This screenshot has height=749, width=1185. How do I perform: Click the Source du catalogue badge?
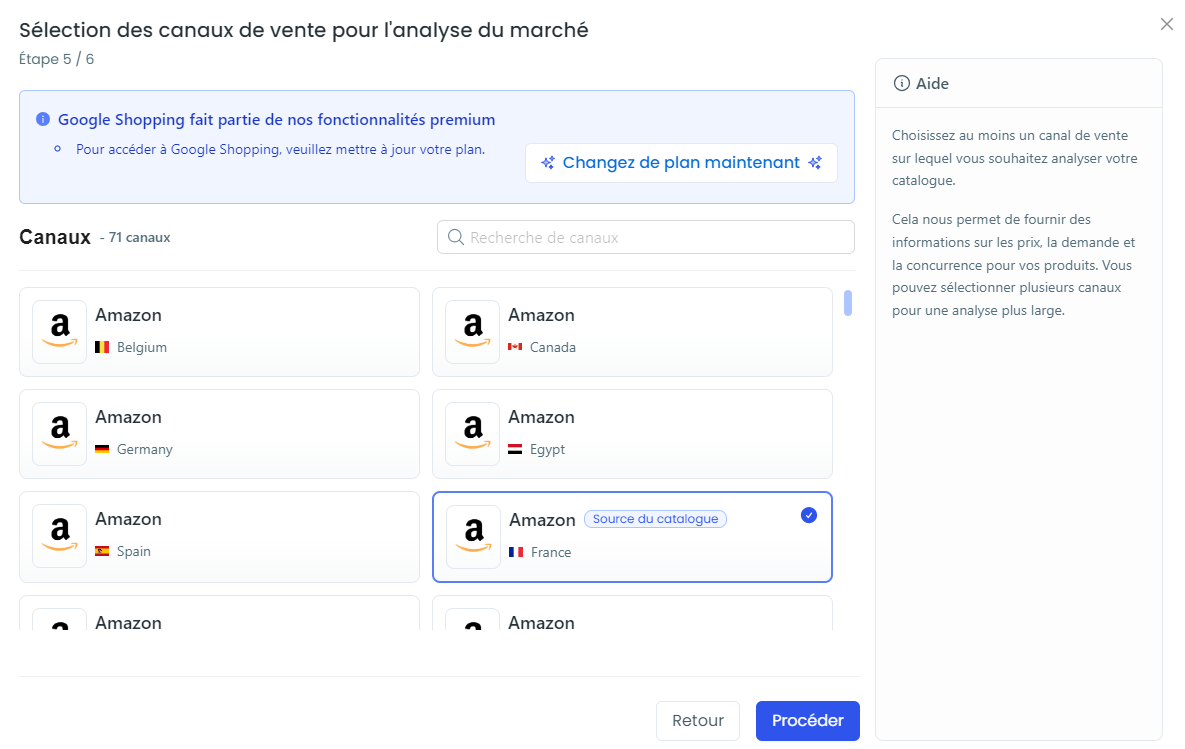(655, 519)
